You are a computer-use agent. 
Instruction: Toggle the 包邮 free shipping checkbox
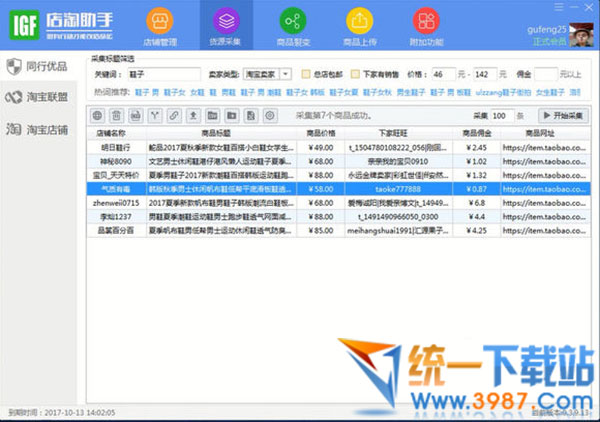click(308, 74)
